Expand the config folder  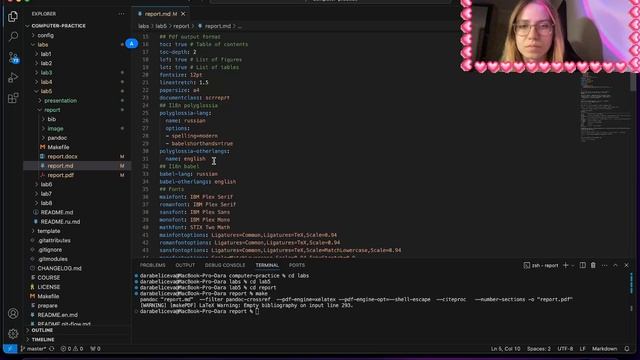[45, 36]
